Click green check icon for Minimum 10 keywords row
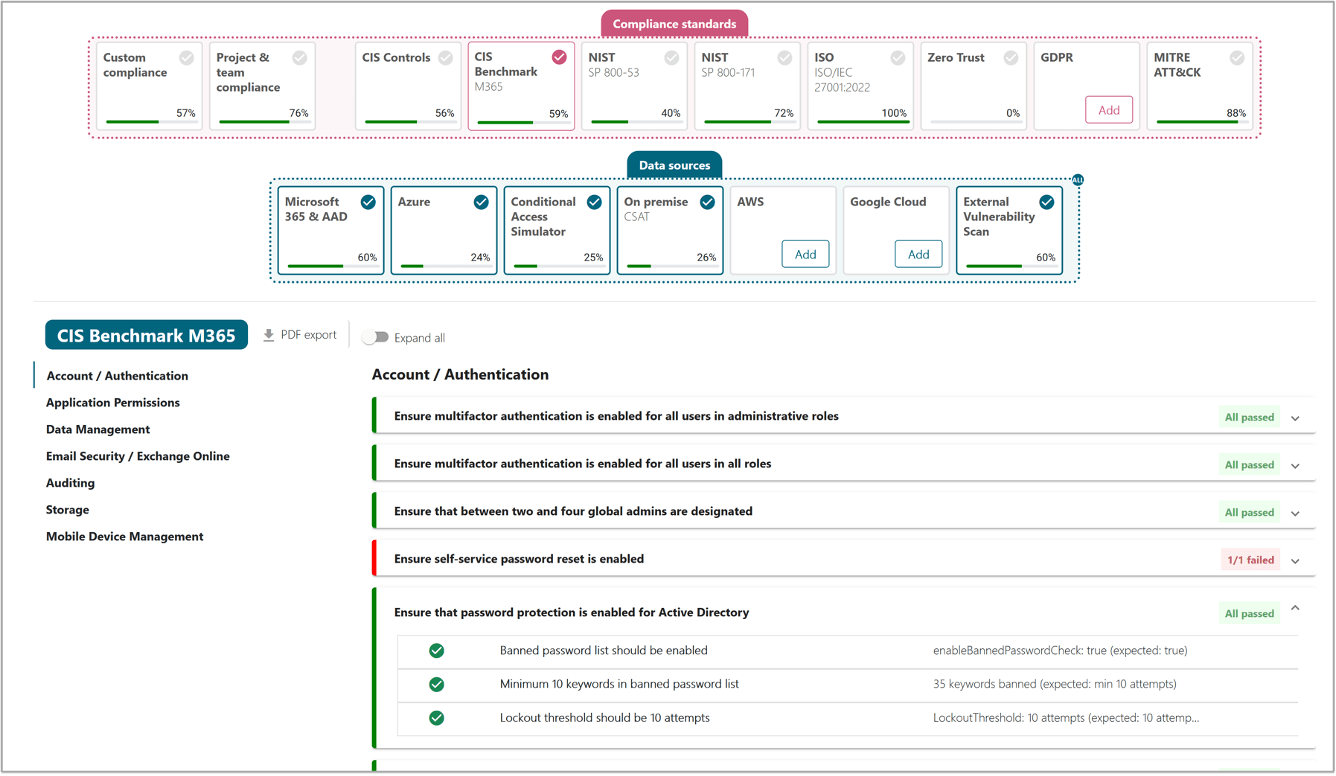The height and width of the screenshot is (776, 1336). pyautogui.click(x=437, y=685)
